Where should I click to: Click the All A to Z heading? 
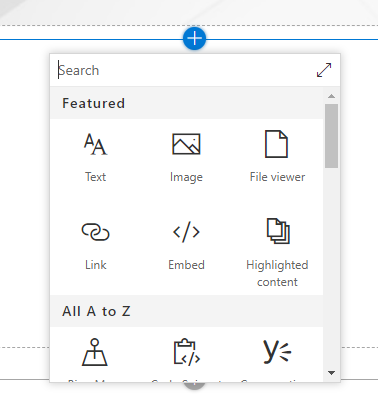[x=96, y=311]
